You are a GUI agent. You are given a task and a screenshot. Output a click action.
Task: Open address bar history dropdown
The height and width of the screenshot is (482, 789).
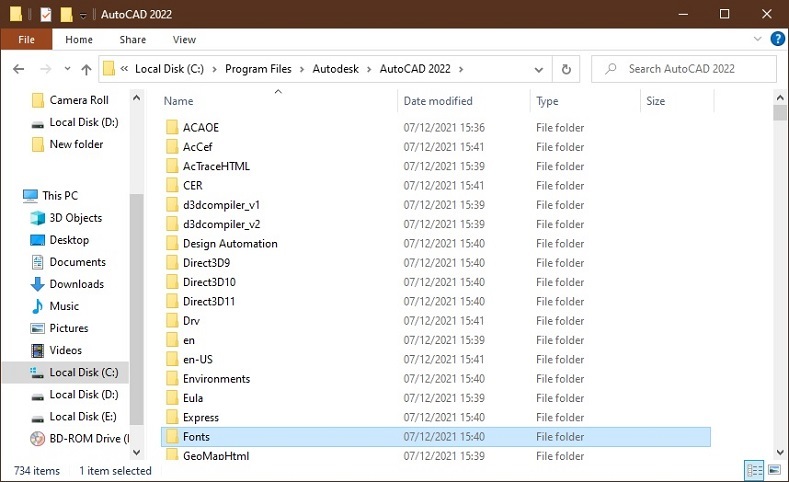pyautogui.click(x=538, y=69)
